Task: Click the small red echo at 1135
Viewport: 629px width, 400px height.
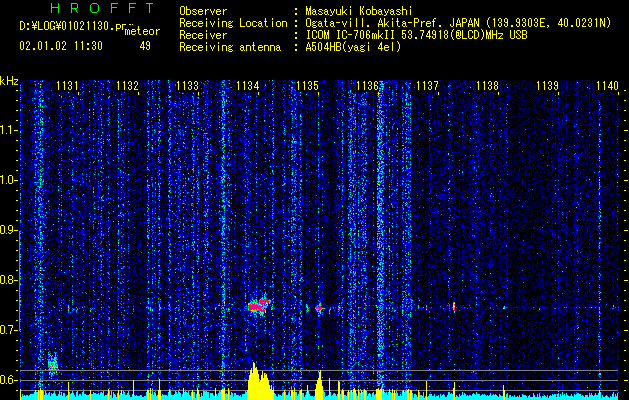Action: click(x=319, y=308)
